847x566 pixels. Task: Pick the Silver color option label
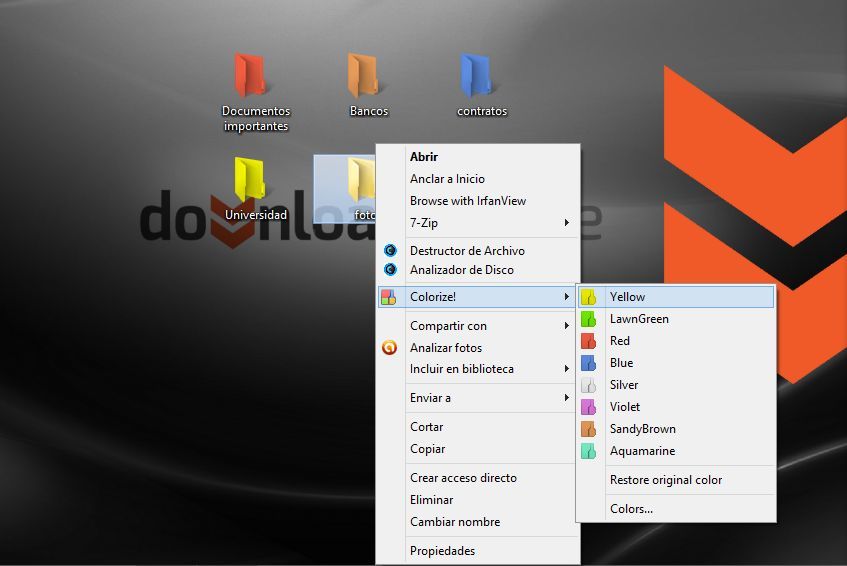coord(624,385)
